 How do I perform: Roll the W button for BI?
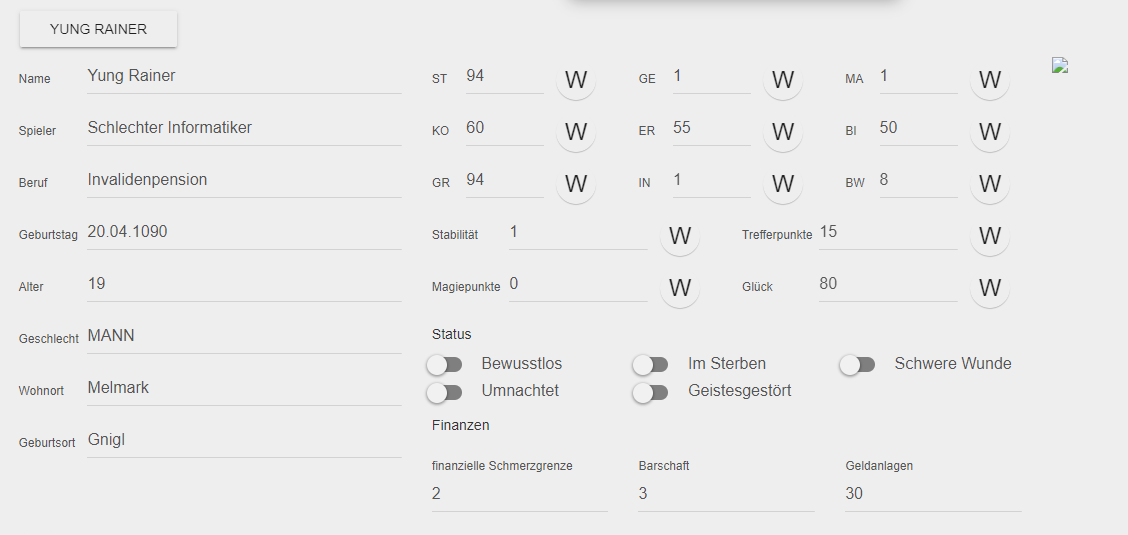tap(990, 132)
